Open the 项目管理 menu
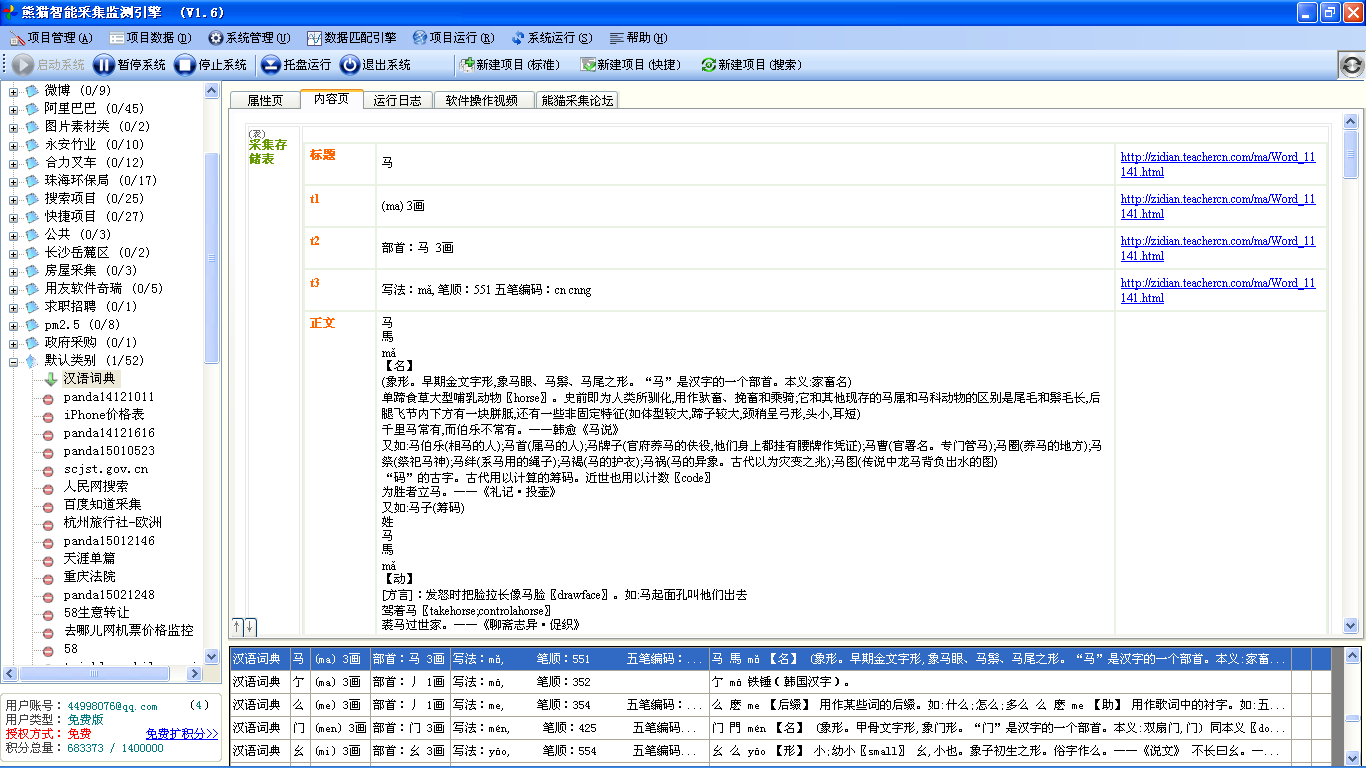The height and width of the screenshot is (768, 1366). pos(51,38)
